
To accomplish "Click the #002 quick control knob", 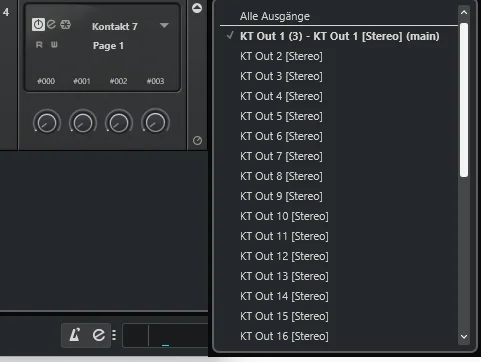I will coord(119,122).
